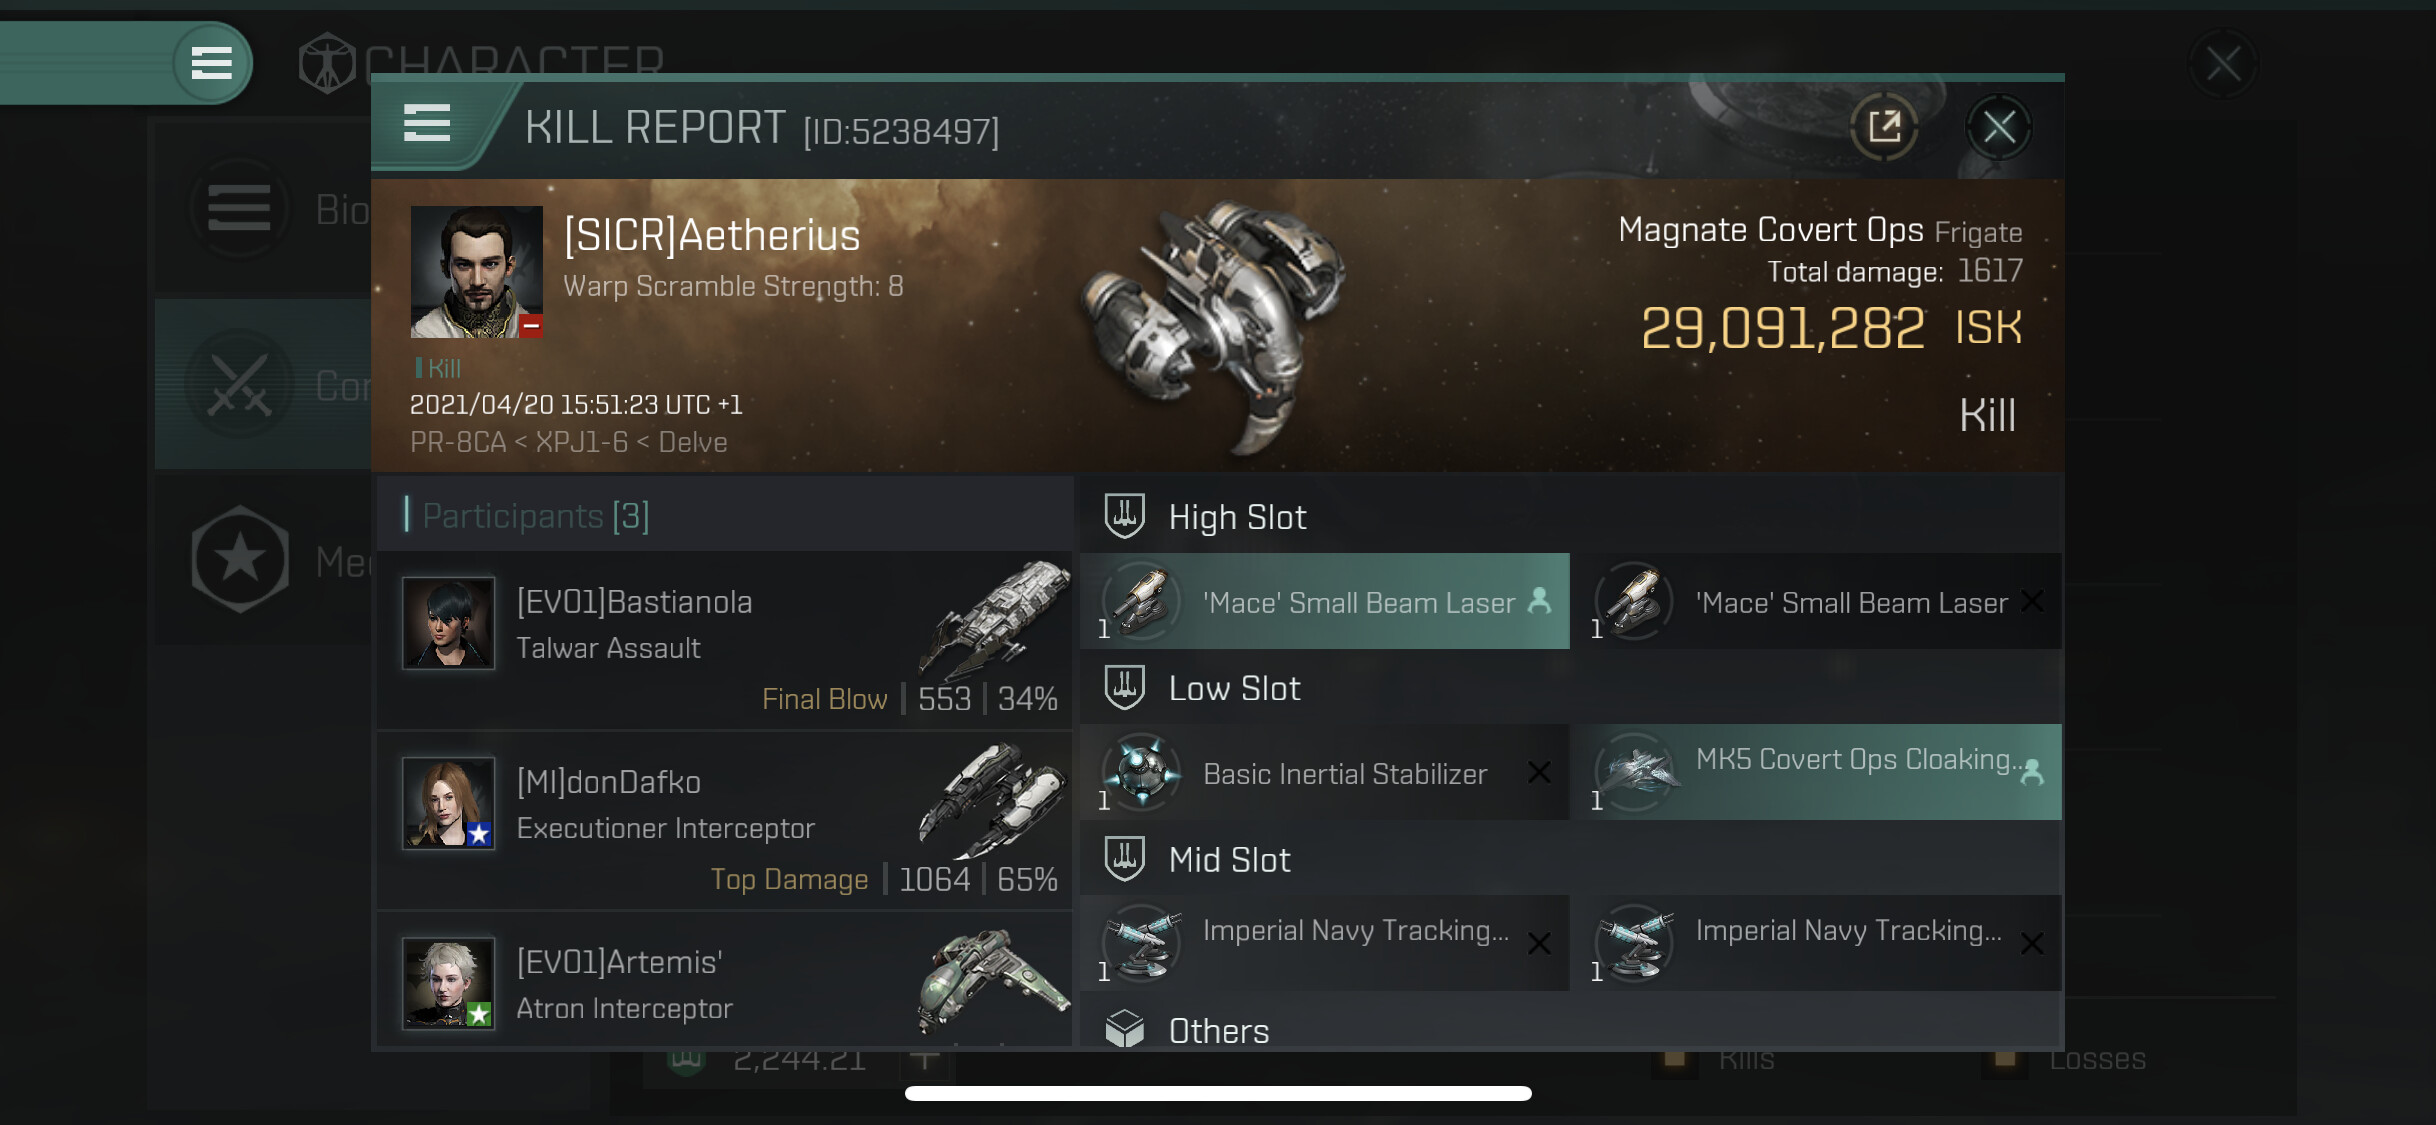Open Aetherius victim character portrait
2436x1125 pixels.
[x=477, y=272]
